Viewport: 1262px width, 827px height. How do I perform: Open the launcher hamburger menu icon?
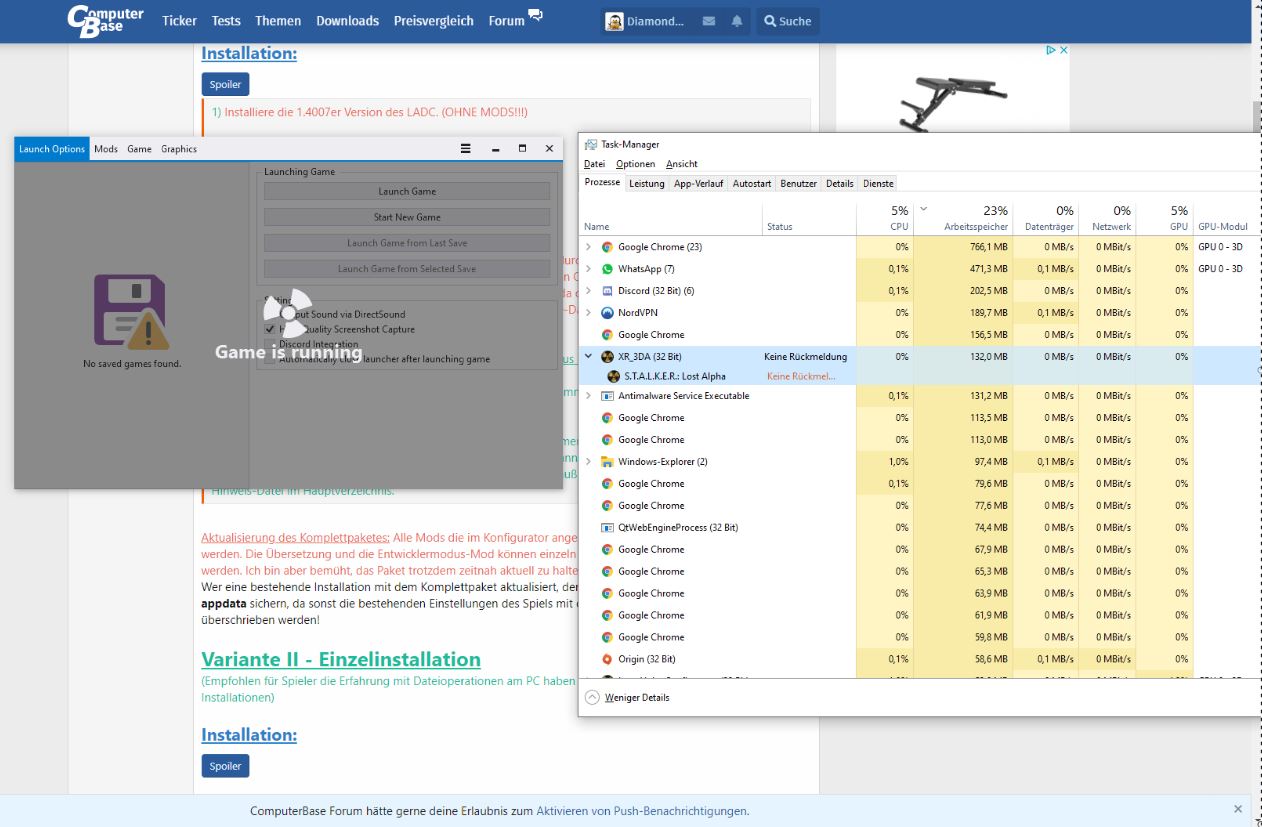[465, 148]
